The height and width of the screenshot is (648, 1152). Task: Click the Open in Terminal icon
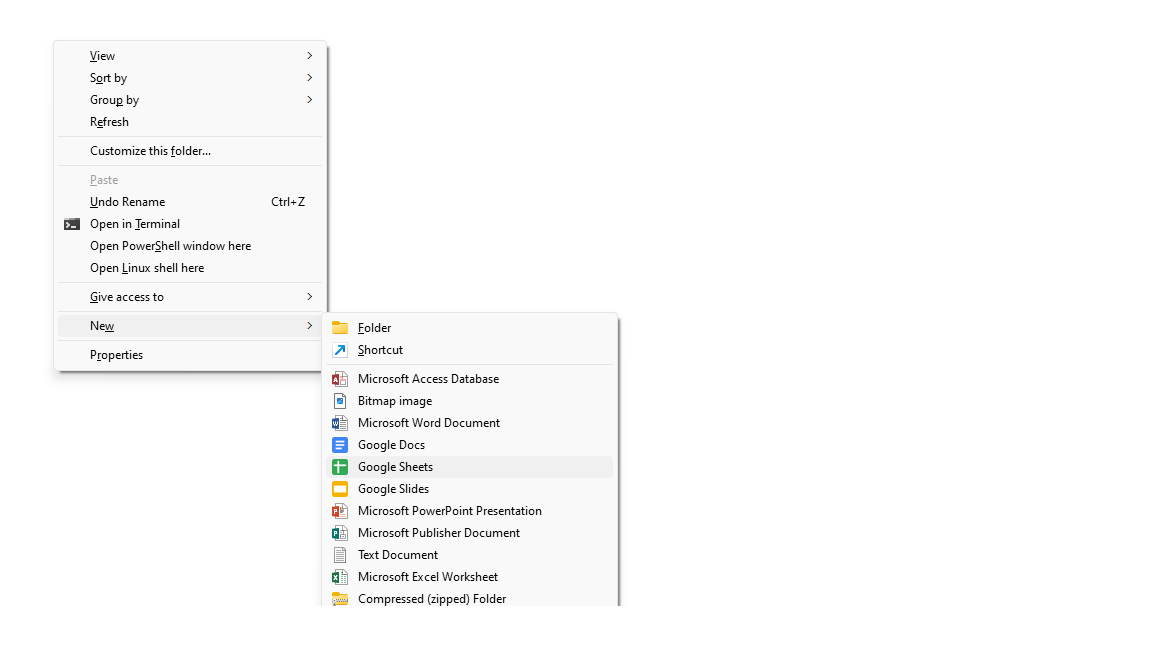click(71, 223)
